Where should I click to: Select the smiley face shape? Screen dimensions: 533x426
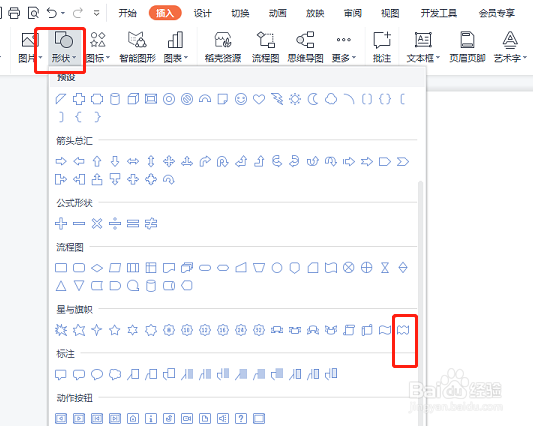[x=241, y=99]
